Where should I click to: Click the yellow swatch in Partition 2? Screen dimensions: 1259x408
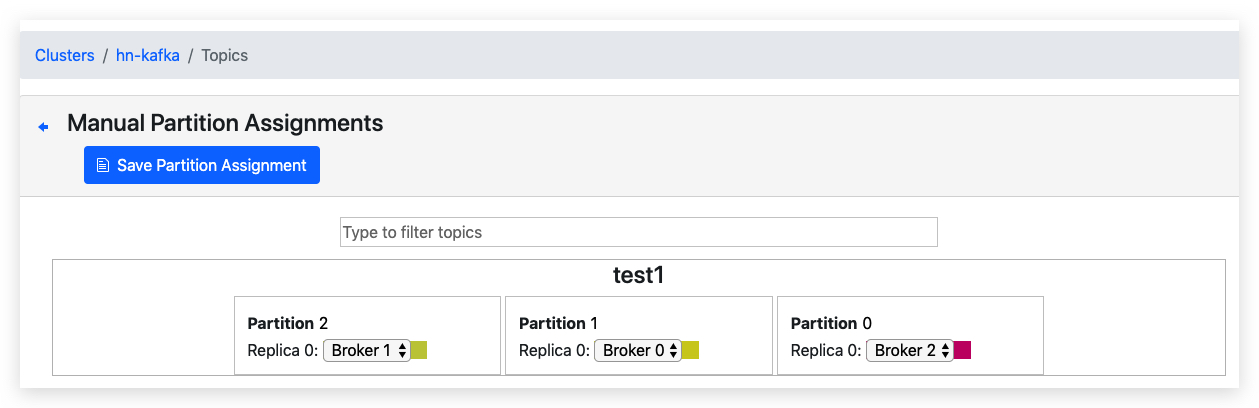tap(419, 350)
